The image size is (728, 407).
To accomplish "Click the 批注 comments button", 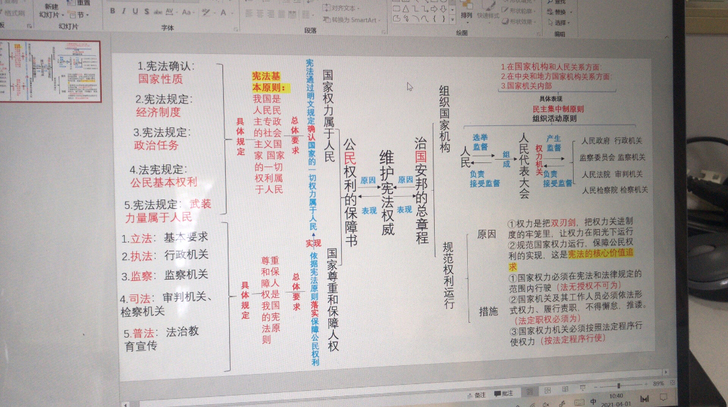I will coord(504,394).
